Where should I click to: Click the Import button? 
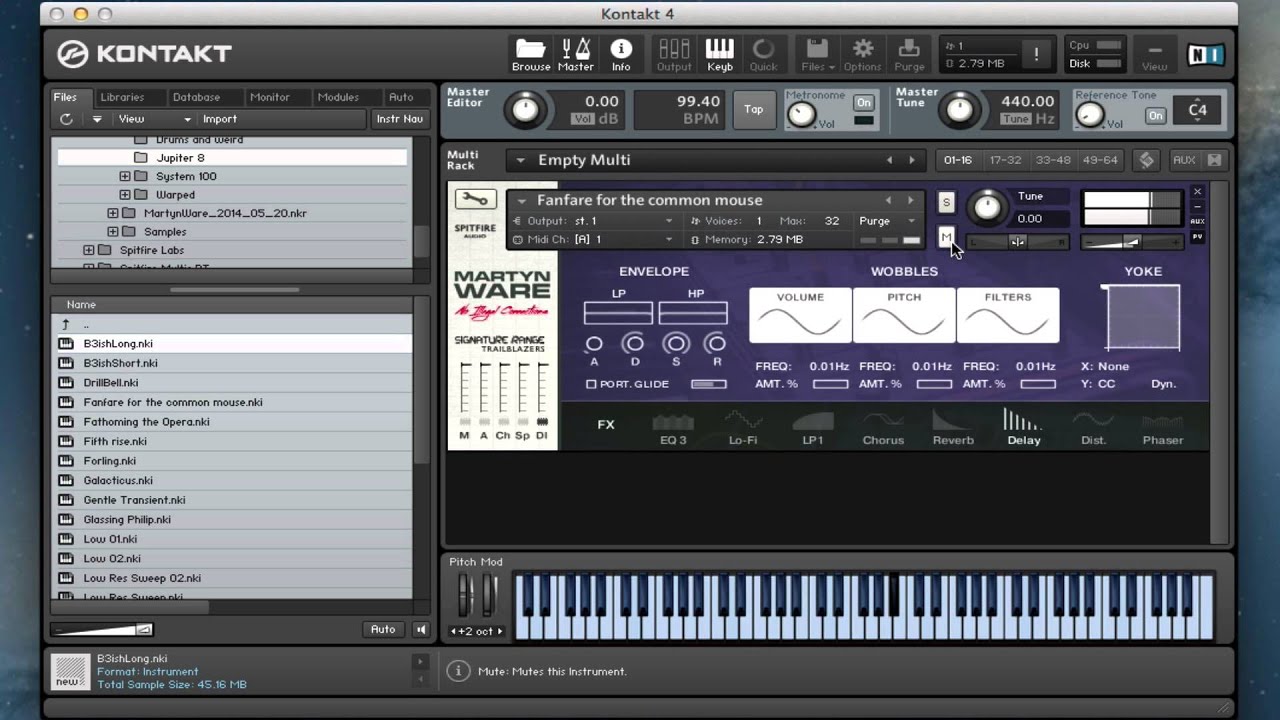tap(219, 119)
